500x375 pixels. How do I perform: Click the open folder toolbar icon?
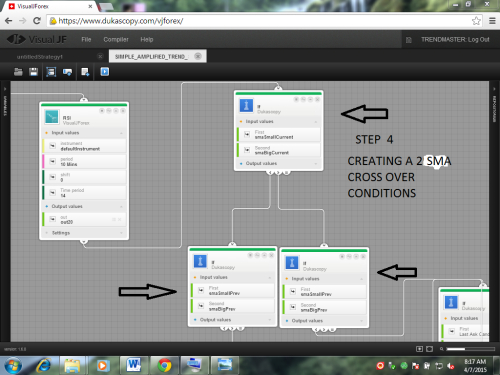point(18,72)
